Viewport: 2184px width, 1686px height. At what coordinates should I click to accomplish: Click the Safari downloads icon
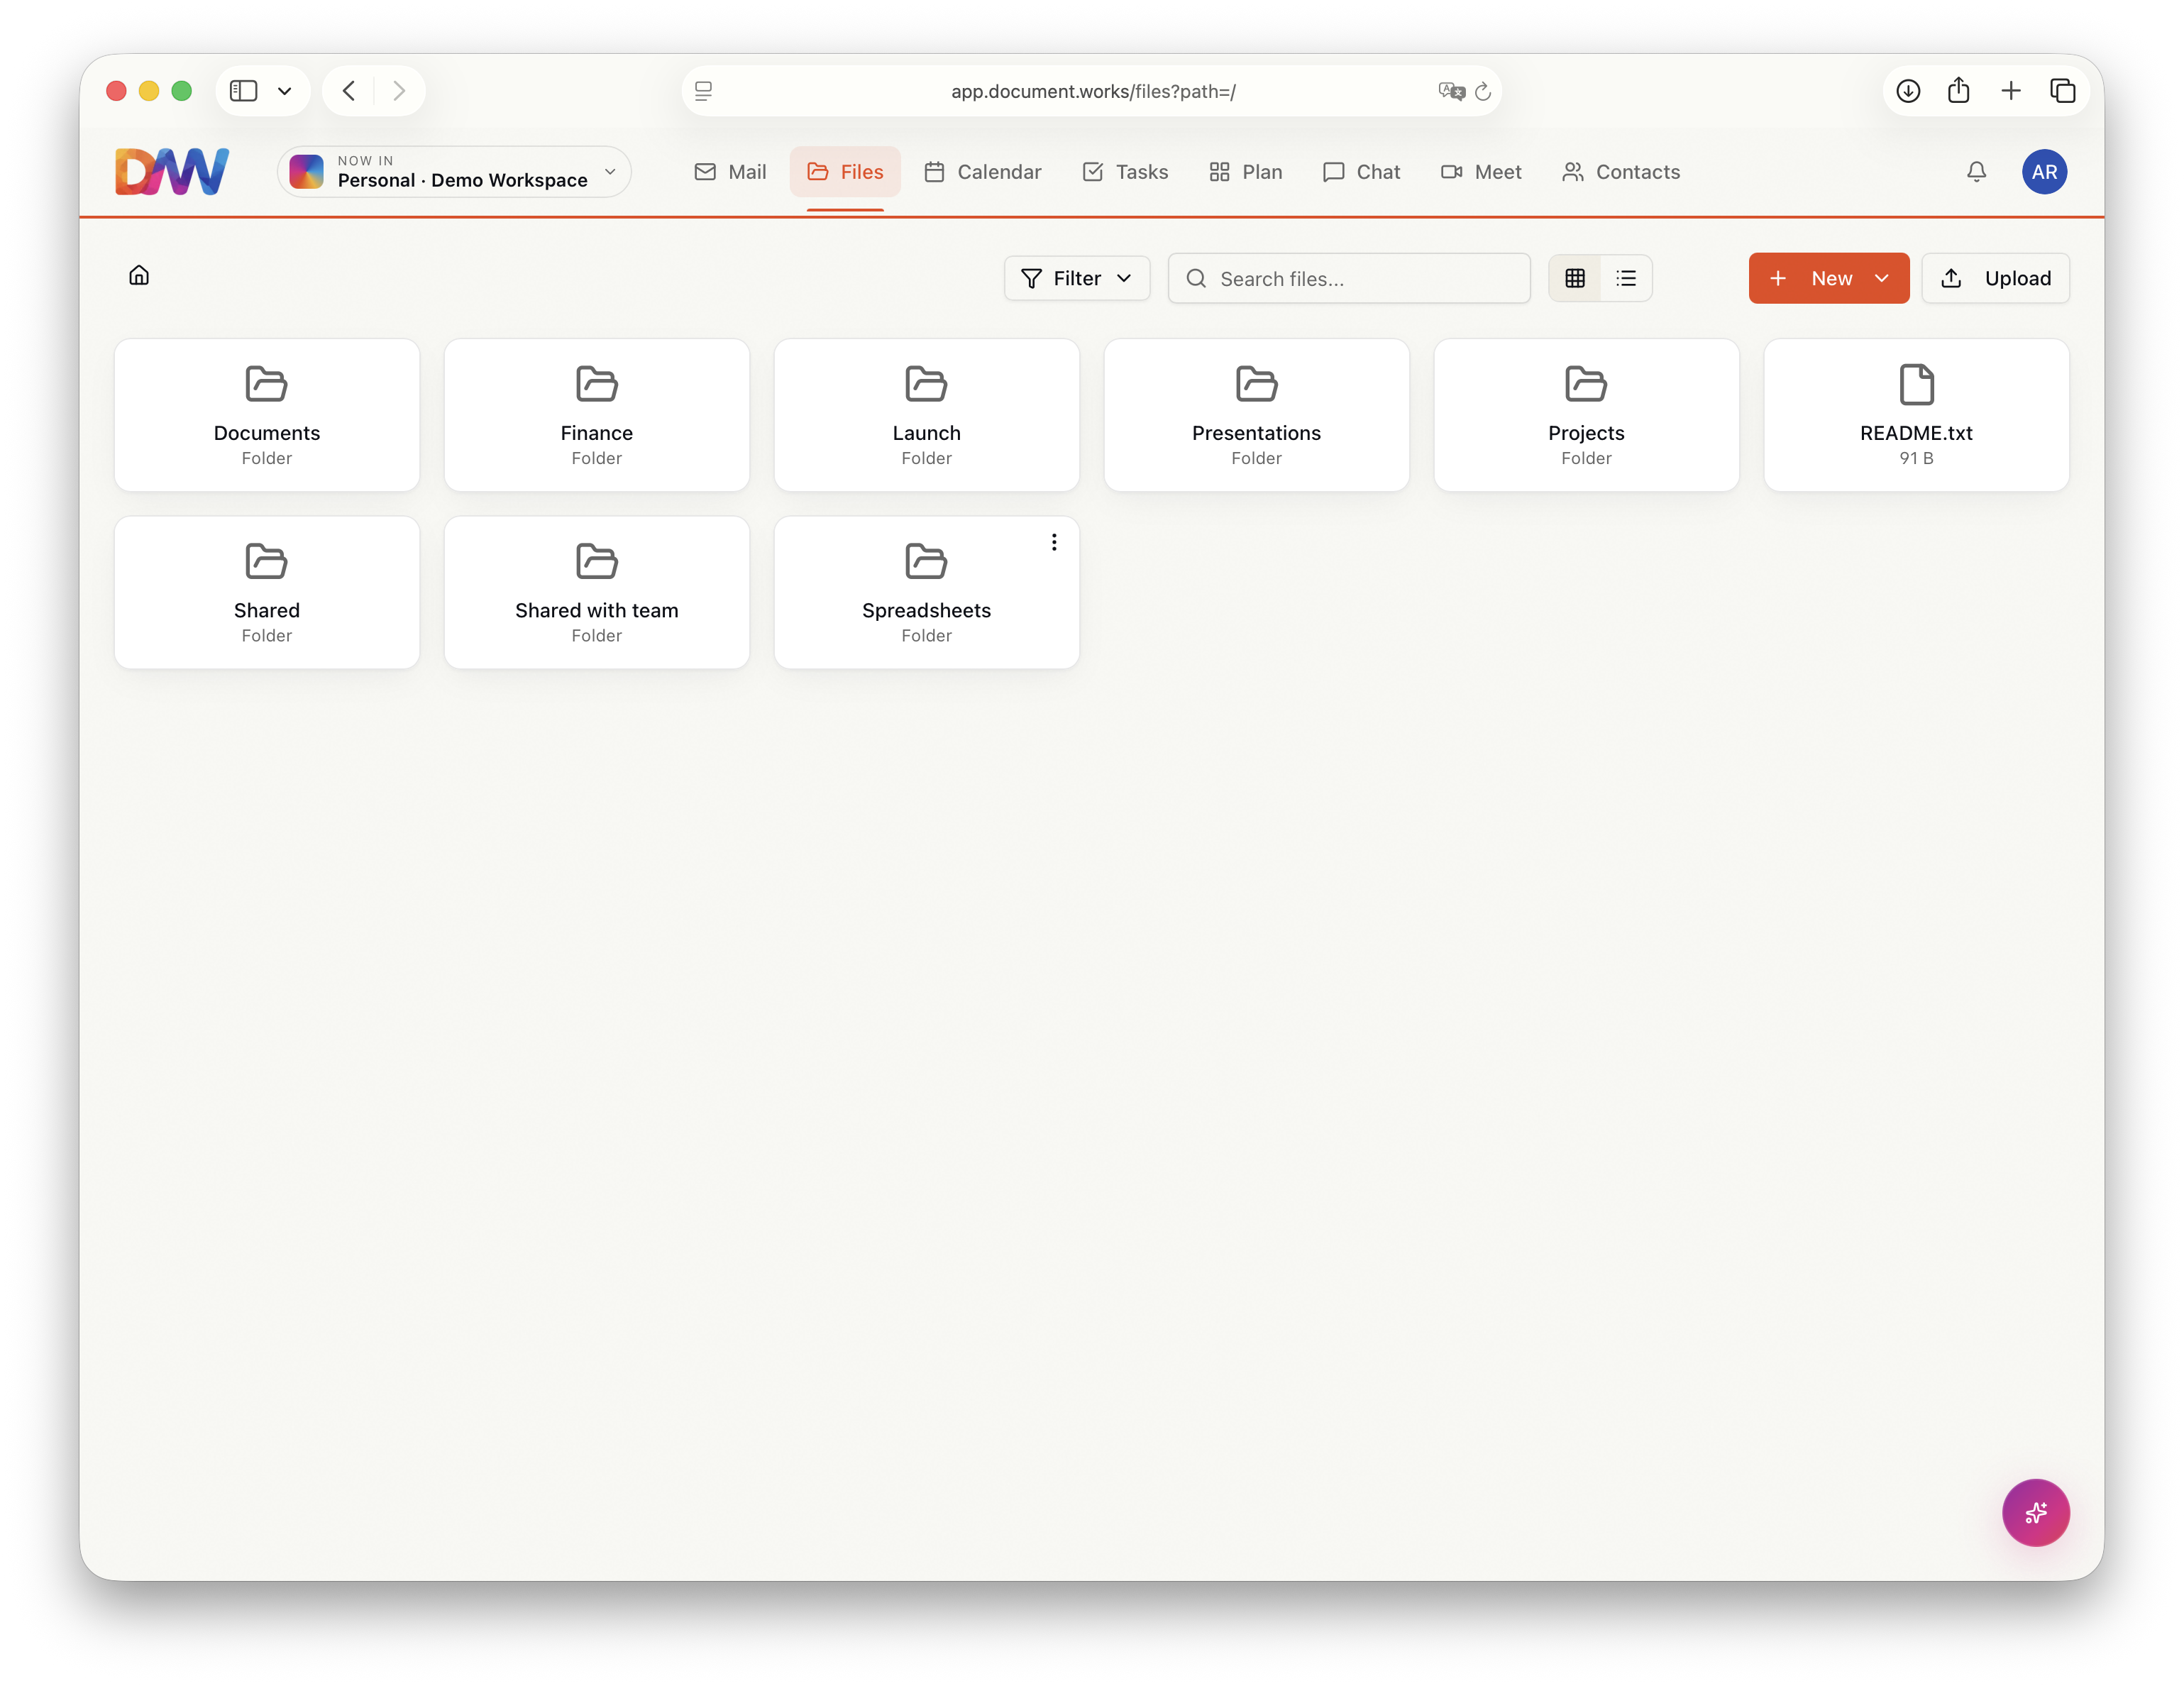(1908, 91)
